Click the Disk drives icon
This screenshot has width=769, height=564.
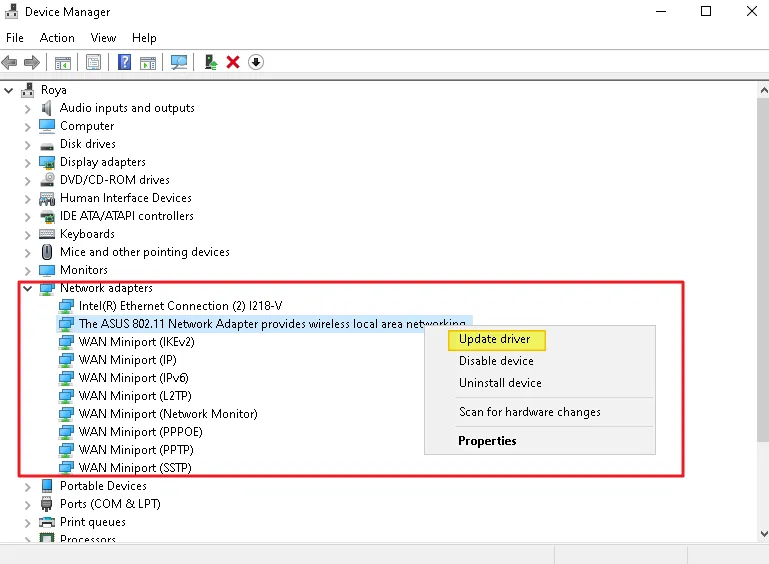pyautogui.click(x=47, y=145)
